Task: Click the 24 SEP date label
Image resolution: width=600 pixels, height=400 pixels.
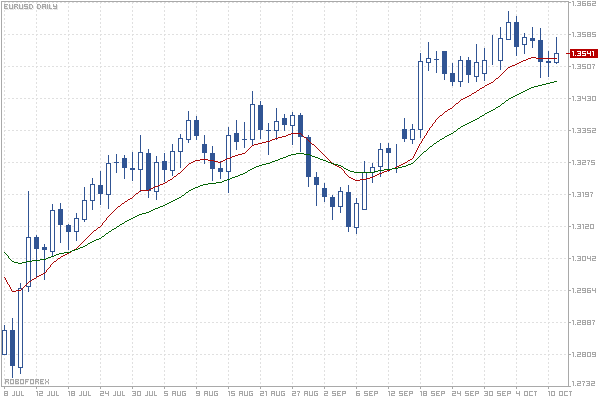Action: click(x=465, y=393)
